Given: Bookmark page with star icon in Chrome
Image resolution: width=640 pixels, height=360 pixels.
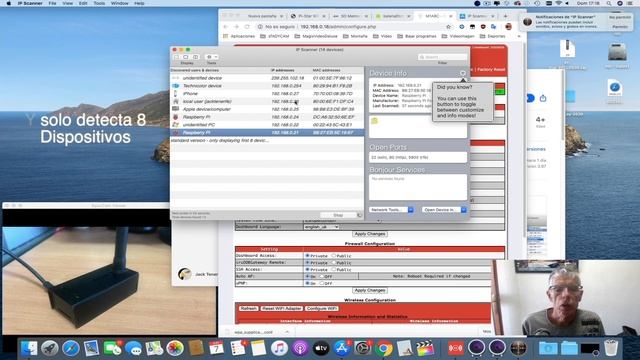Looking at the screenshot, I should (449, 27).
